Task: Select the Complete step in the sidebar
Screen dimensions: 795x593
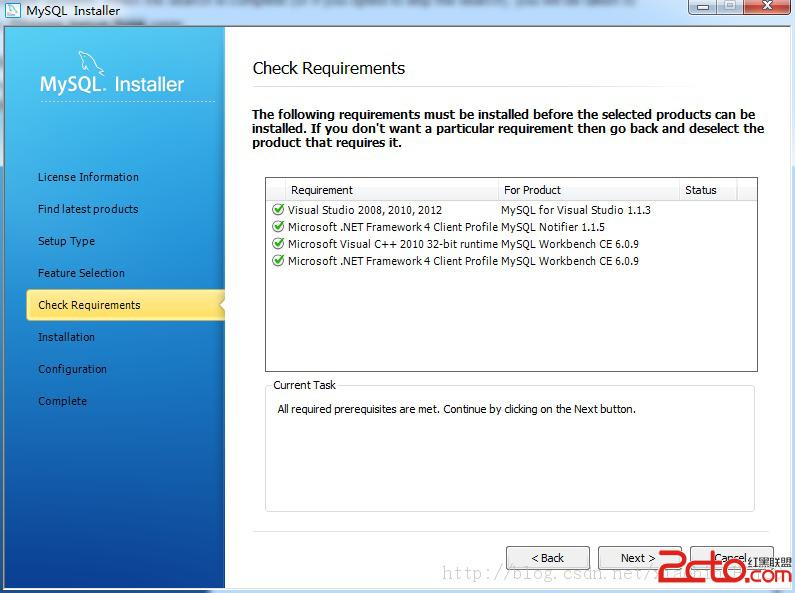Action: point(62,401)
